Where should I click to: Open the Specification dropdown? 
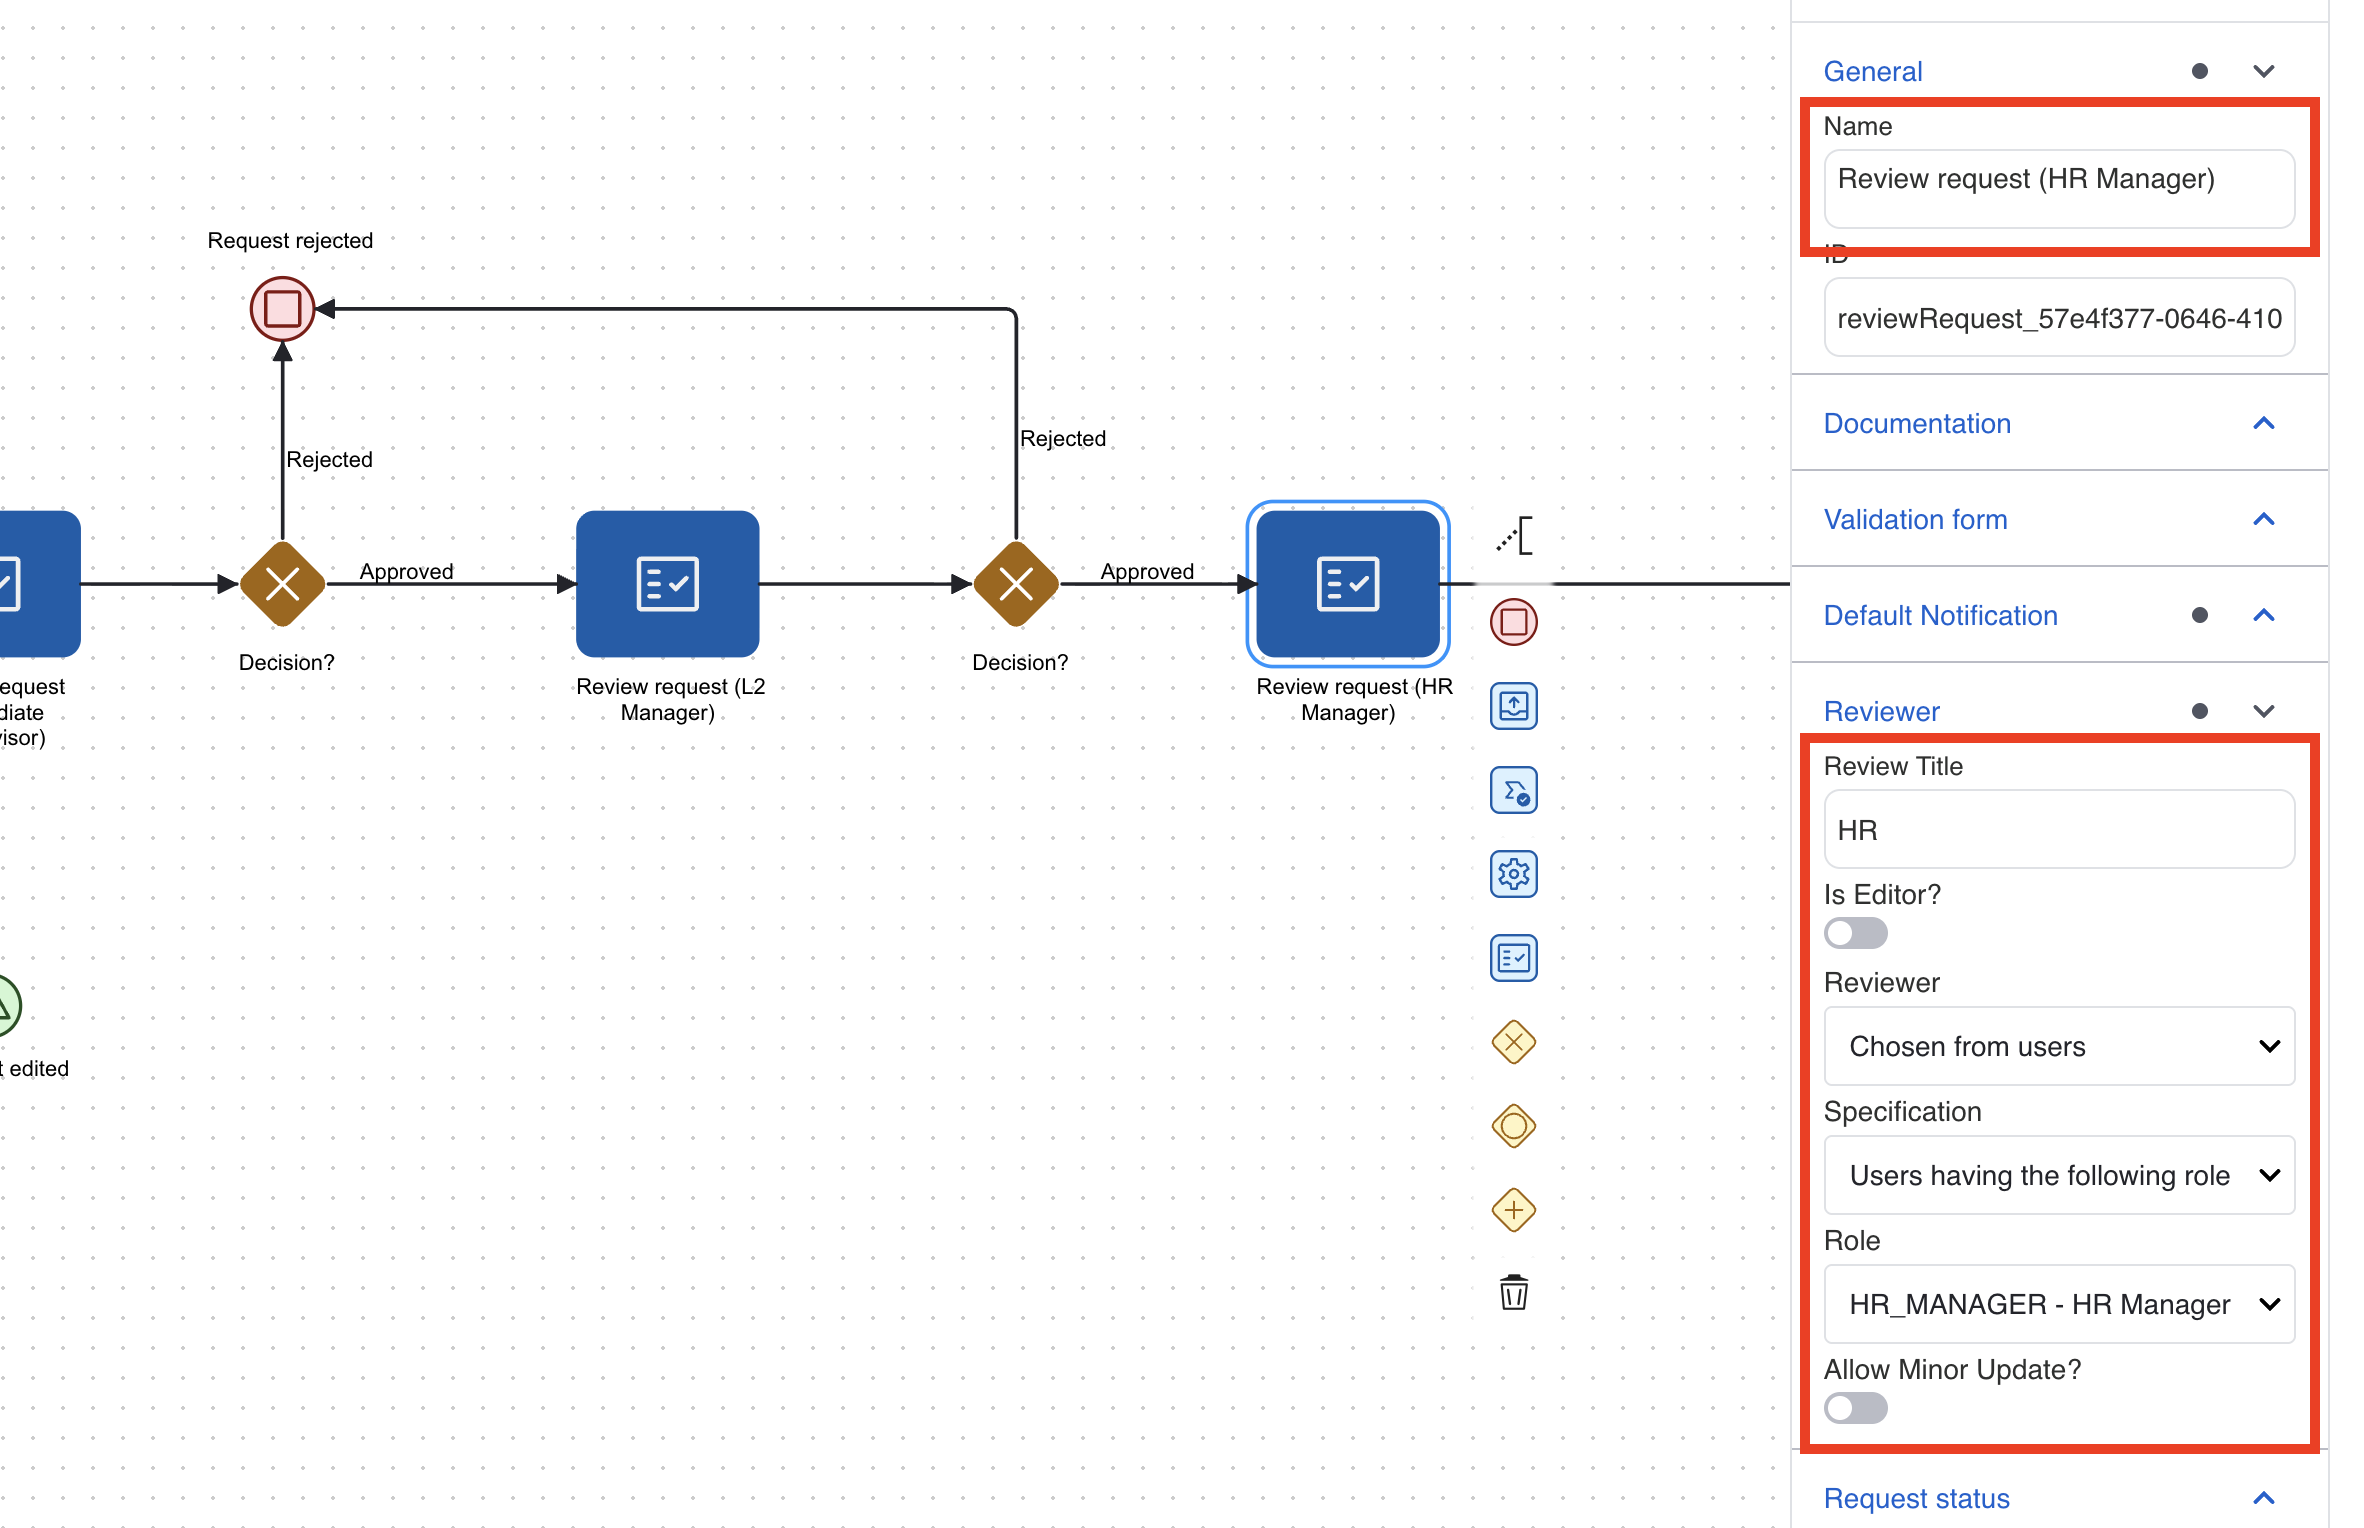[x=2059, y=1175]
